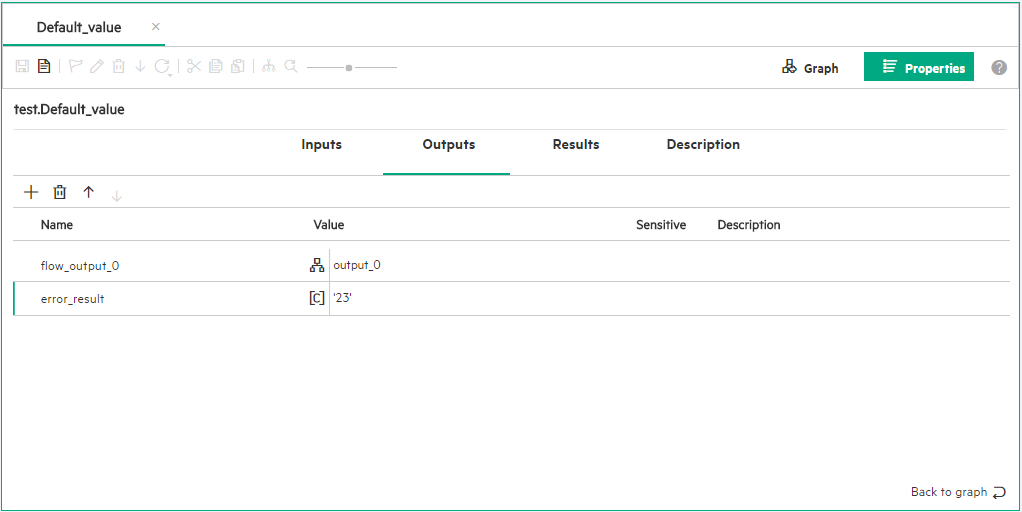
Task: Select the flow_output_0 row name
Action: click(x=80, y=265)
